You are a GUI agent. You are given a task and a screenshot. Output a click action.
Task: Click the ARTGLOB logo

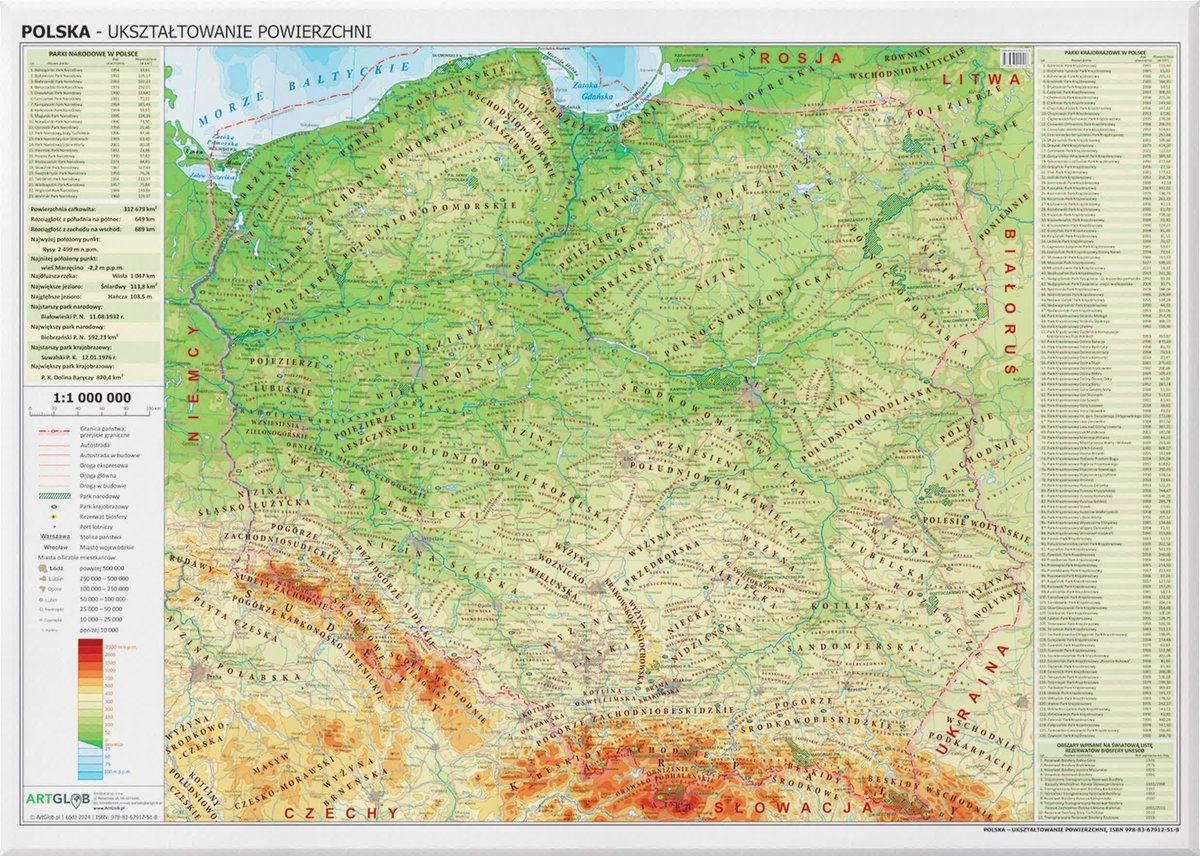coord(63,796)
